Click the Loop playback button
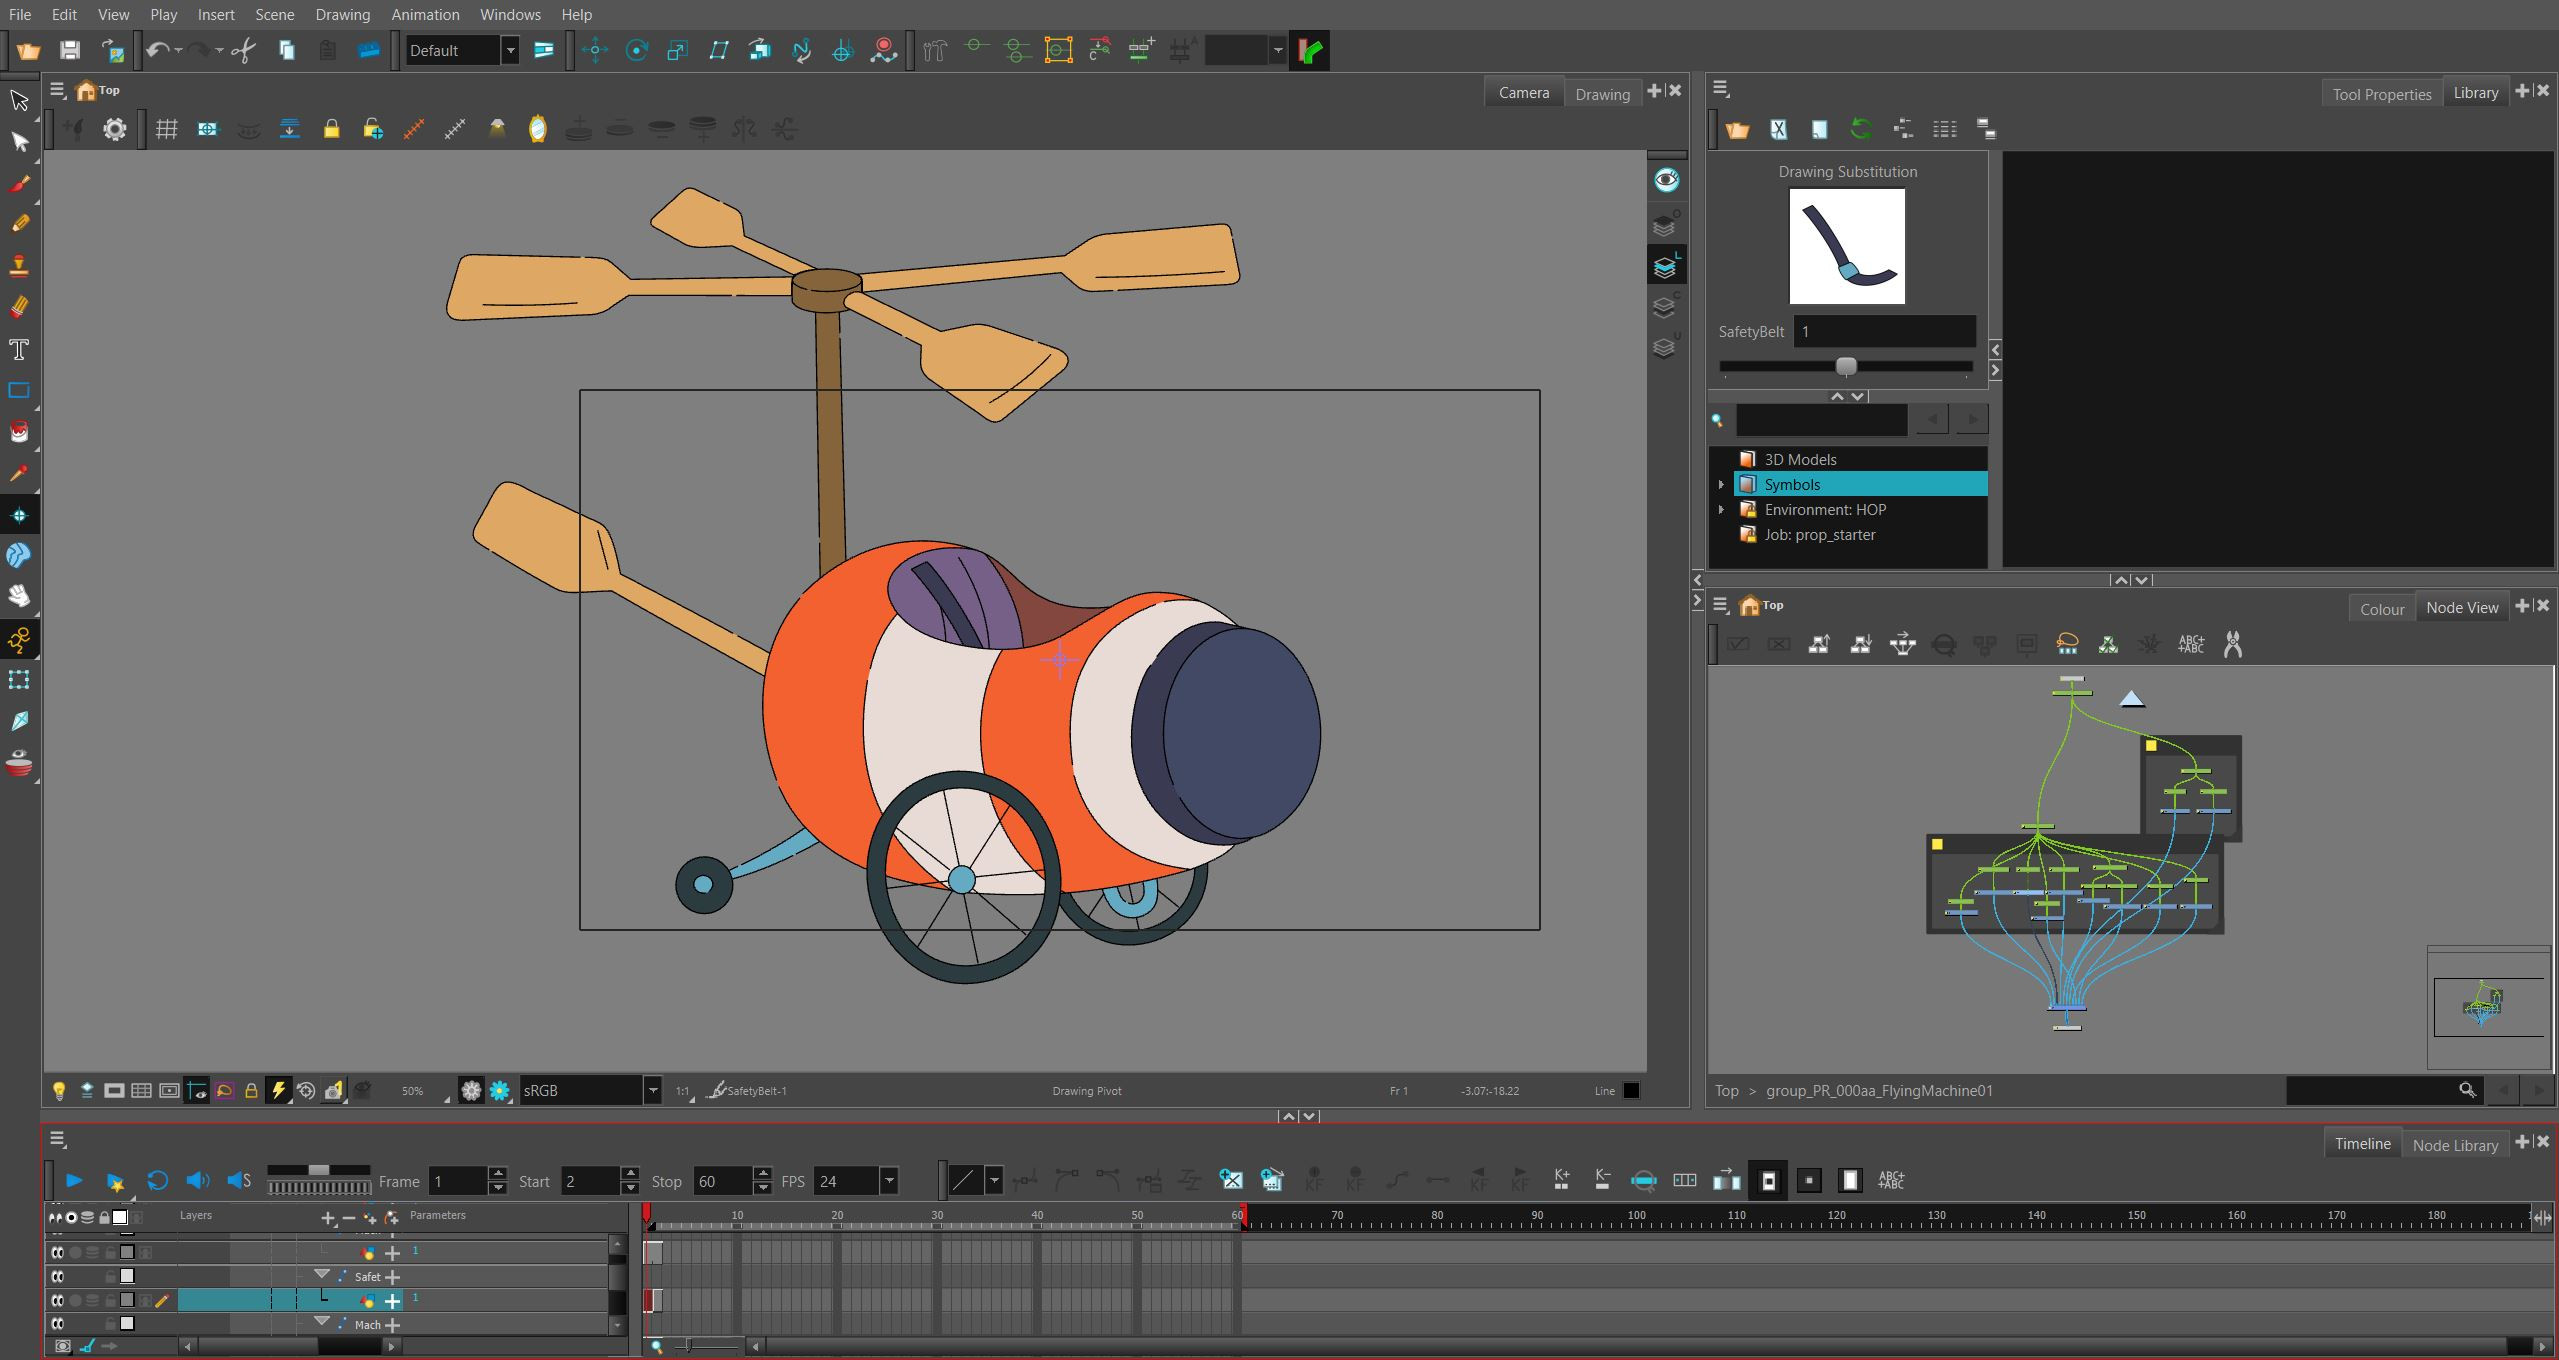Screen dimensions: 2559x1360 (x=157, y=1181)
